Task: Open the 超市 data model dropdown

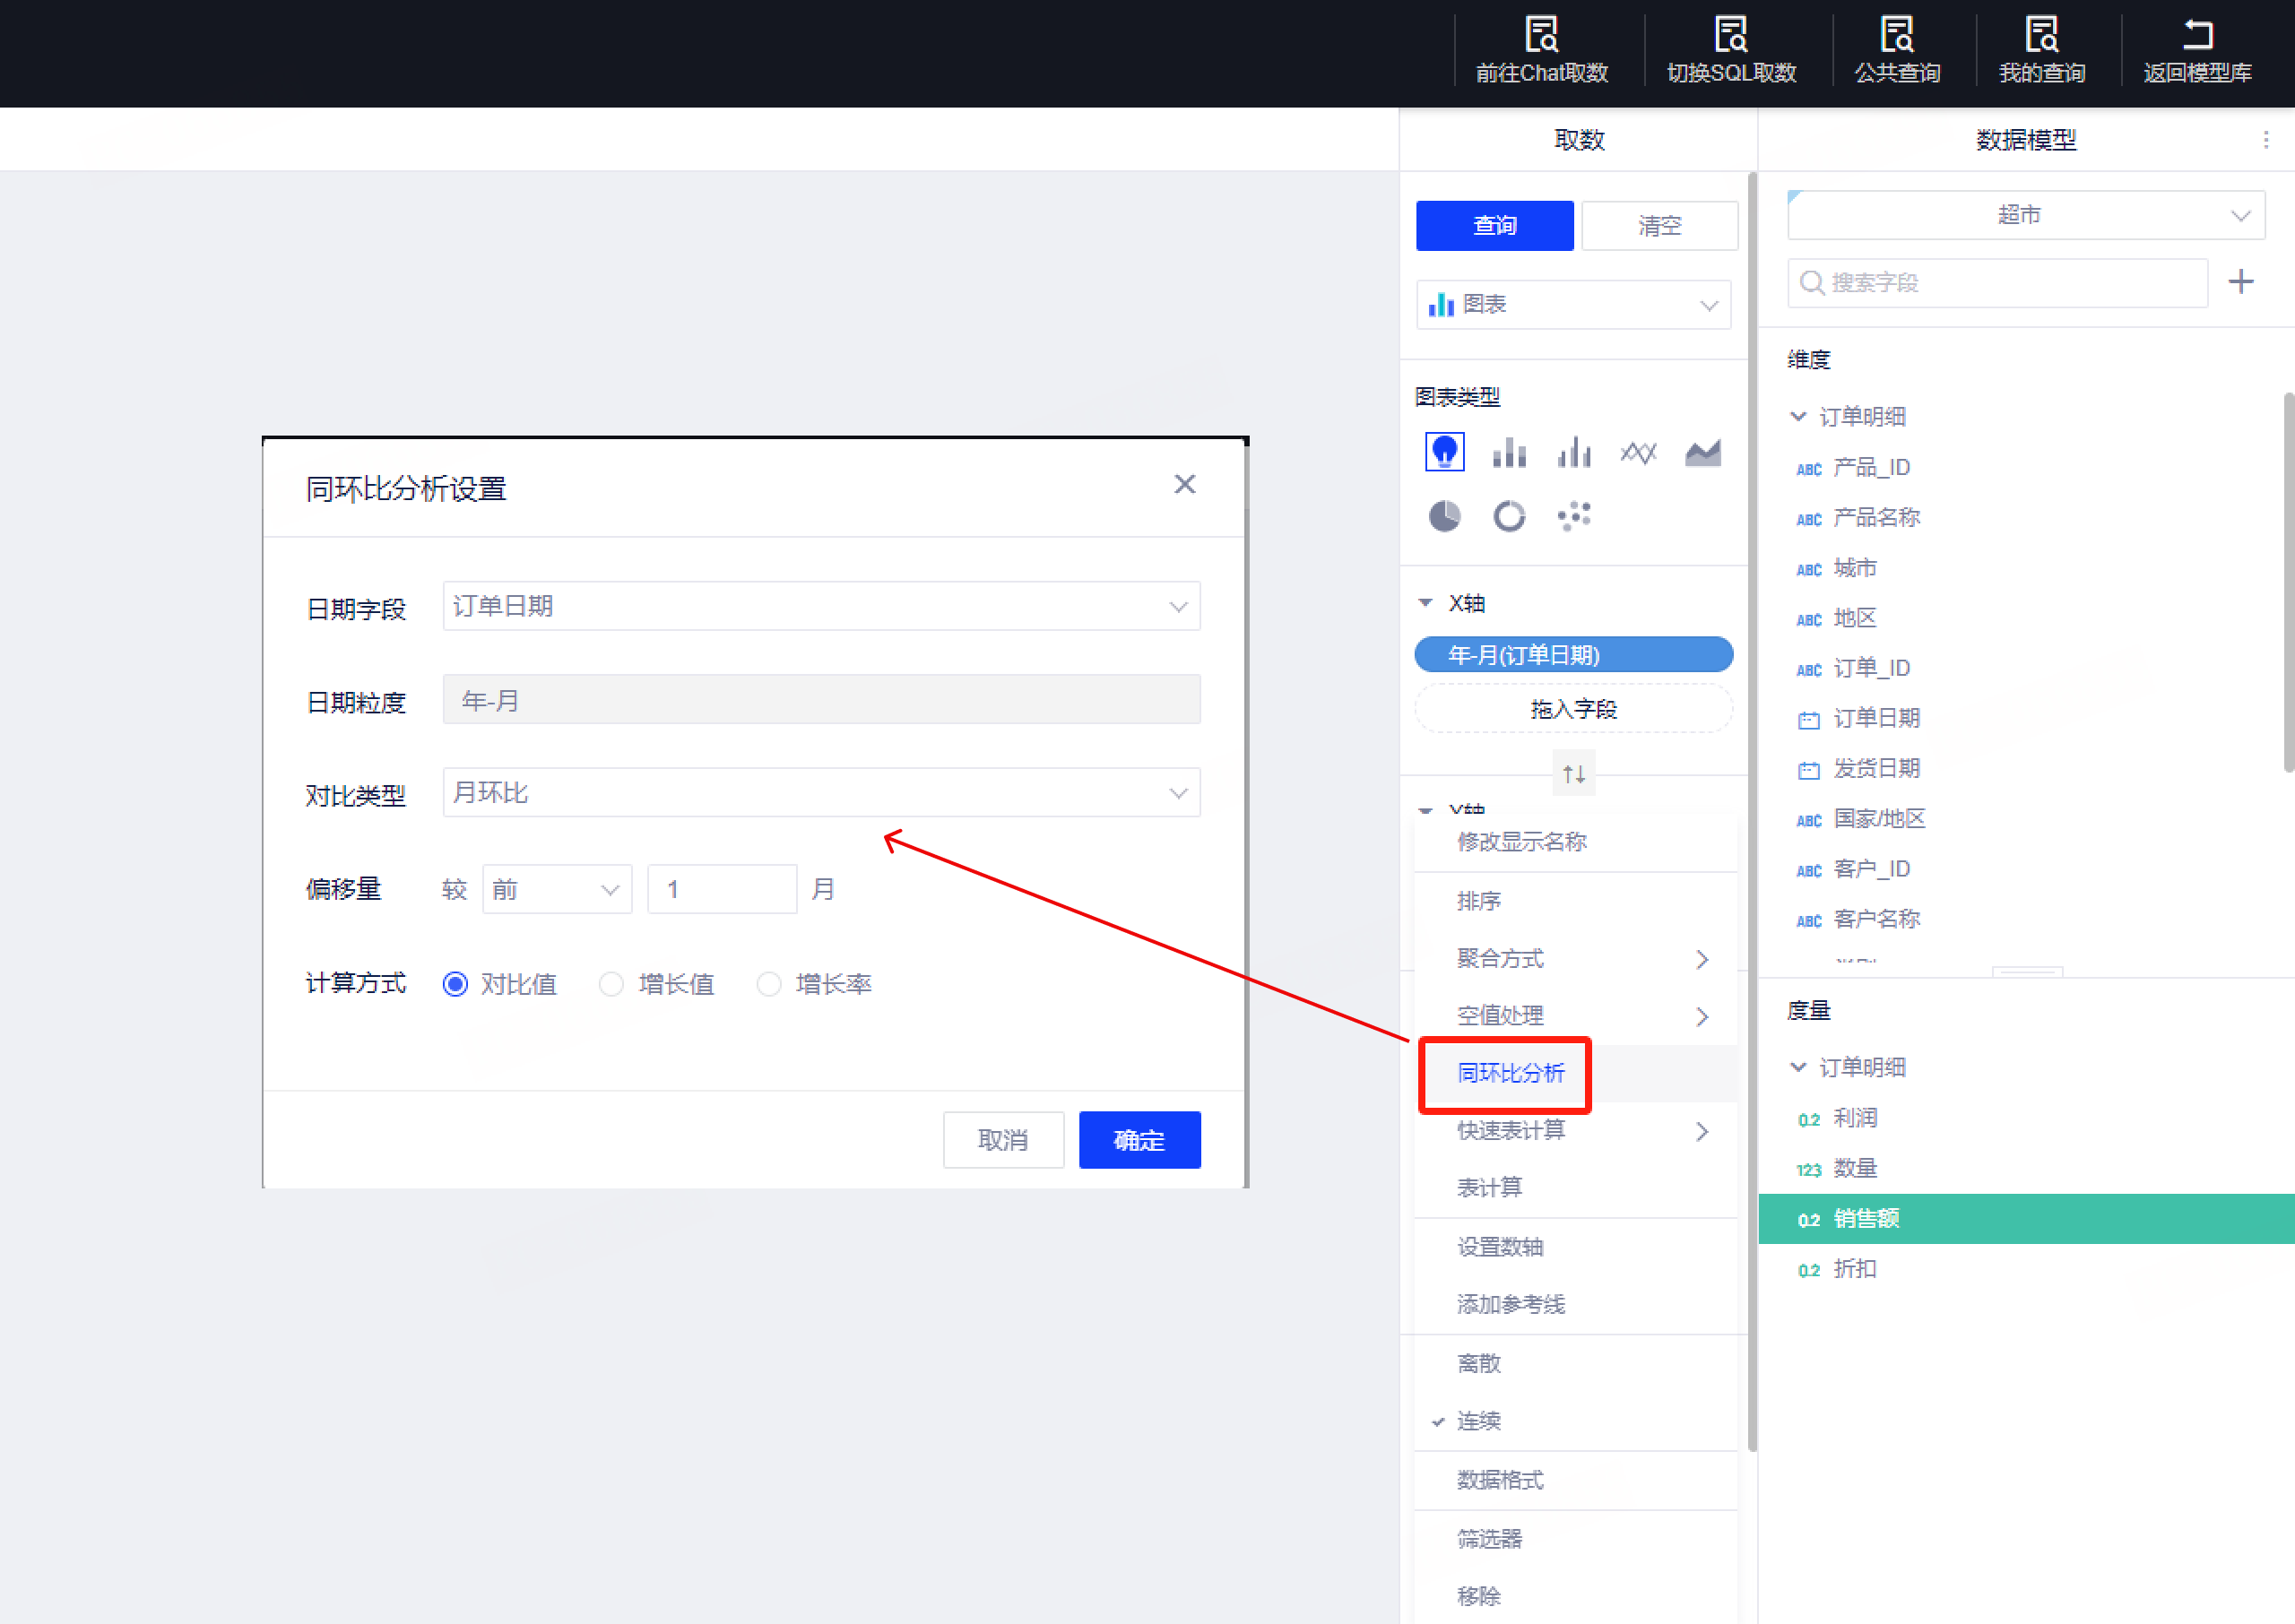Action: pos(2025,215)
